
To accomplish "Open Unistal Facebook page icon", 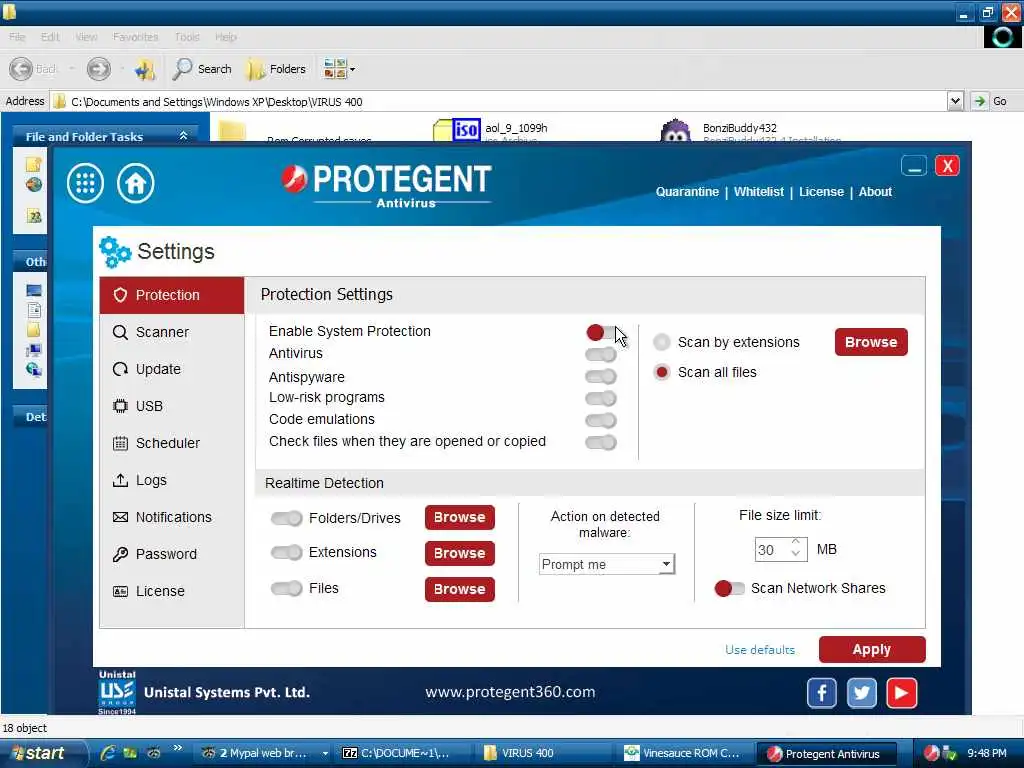I will [x=822, y=693].
